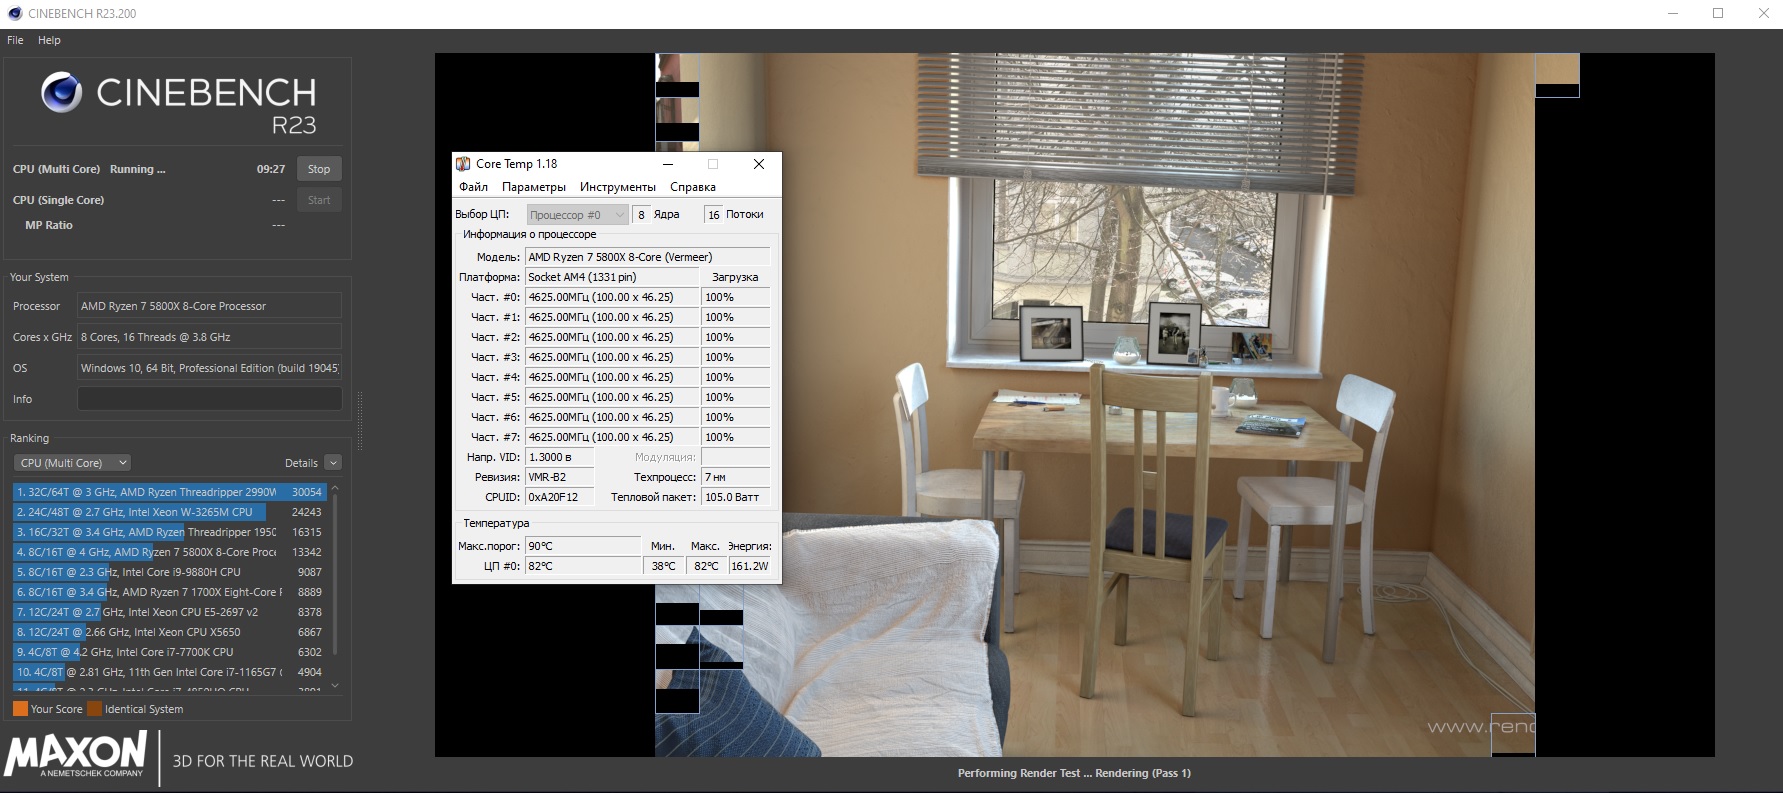Click the Socket AM4 (1331 pin) platform field

pos(611,277)
